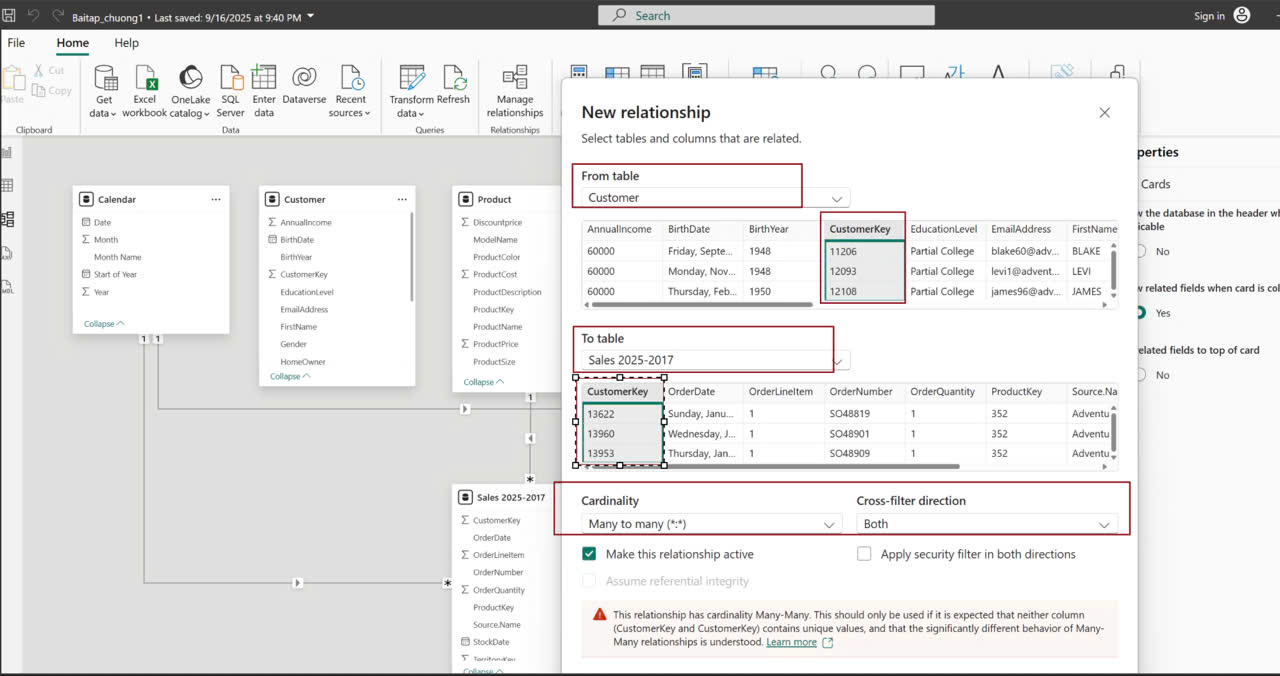The height and width of the screenshot is (676, 1280).
Task: Open Manage relationships
Action: [515, 79]
